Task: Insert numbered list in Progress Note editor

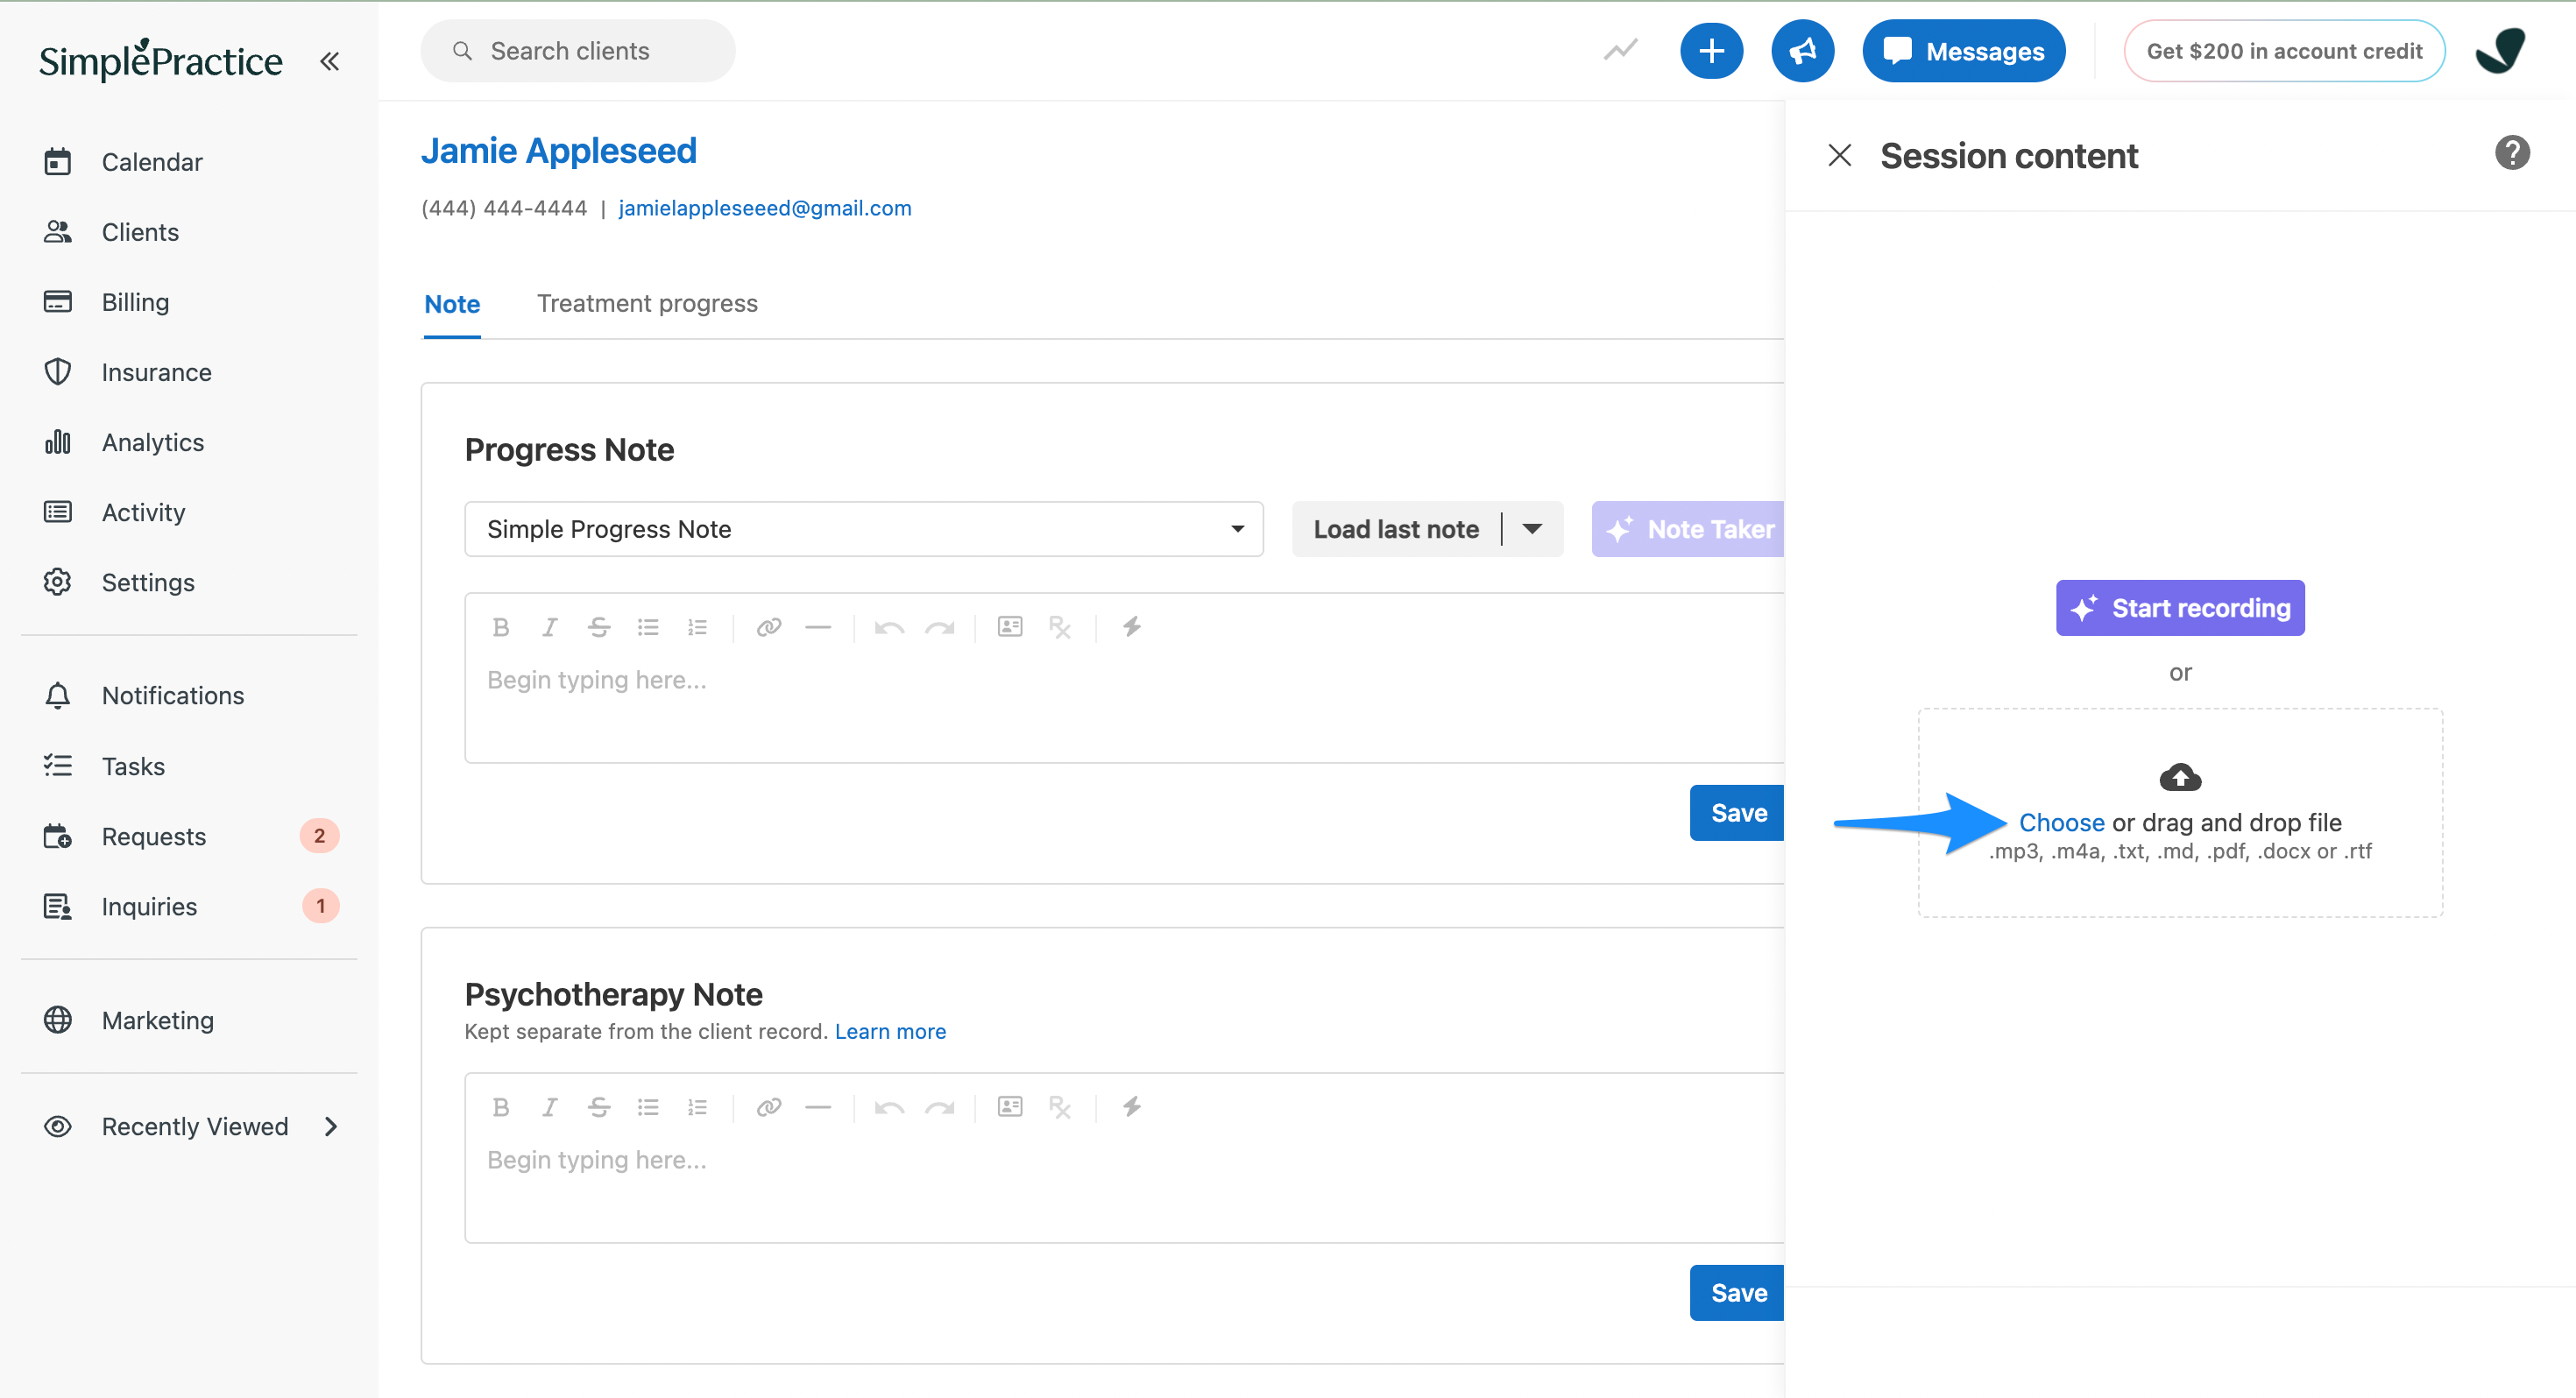Action: pyautogui.click(x=697, y=627)
